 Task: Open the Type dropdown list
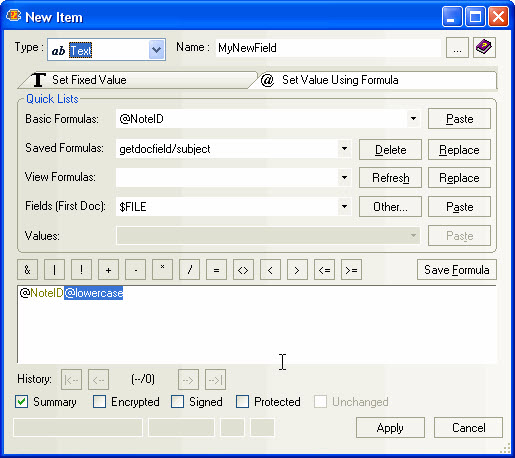coord(157,50)
